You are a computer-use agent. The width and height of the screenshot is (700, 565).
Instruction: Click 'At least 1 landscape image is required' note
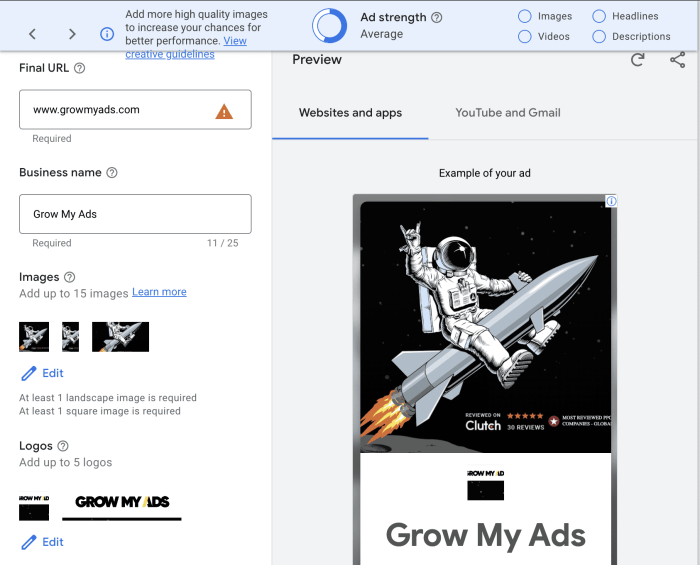[108, 398]
